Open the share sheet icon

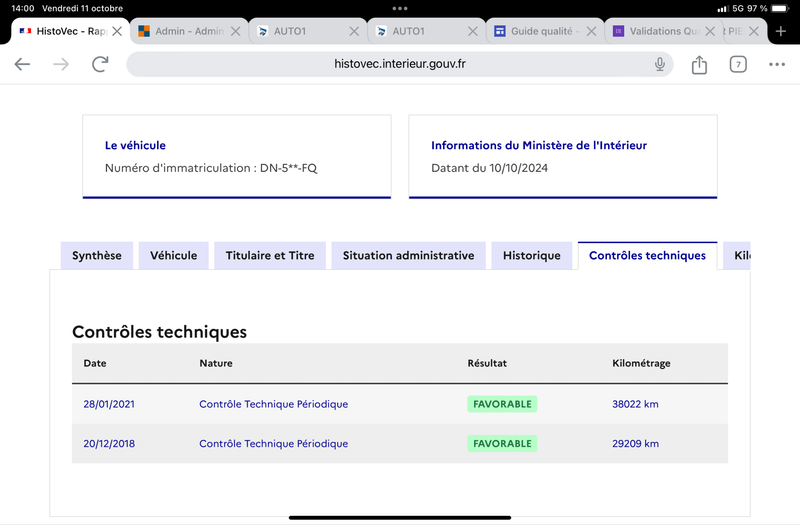pos(699,64)
